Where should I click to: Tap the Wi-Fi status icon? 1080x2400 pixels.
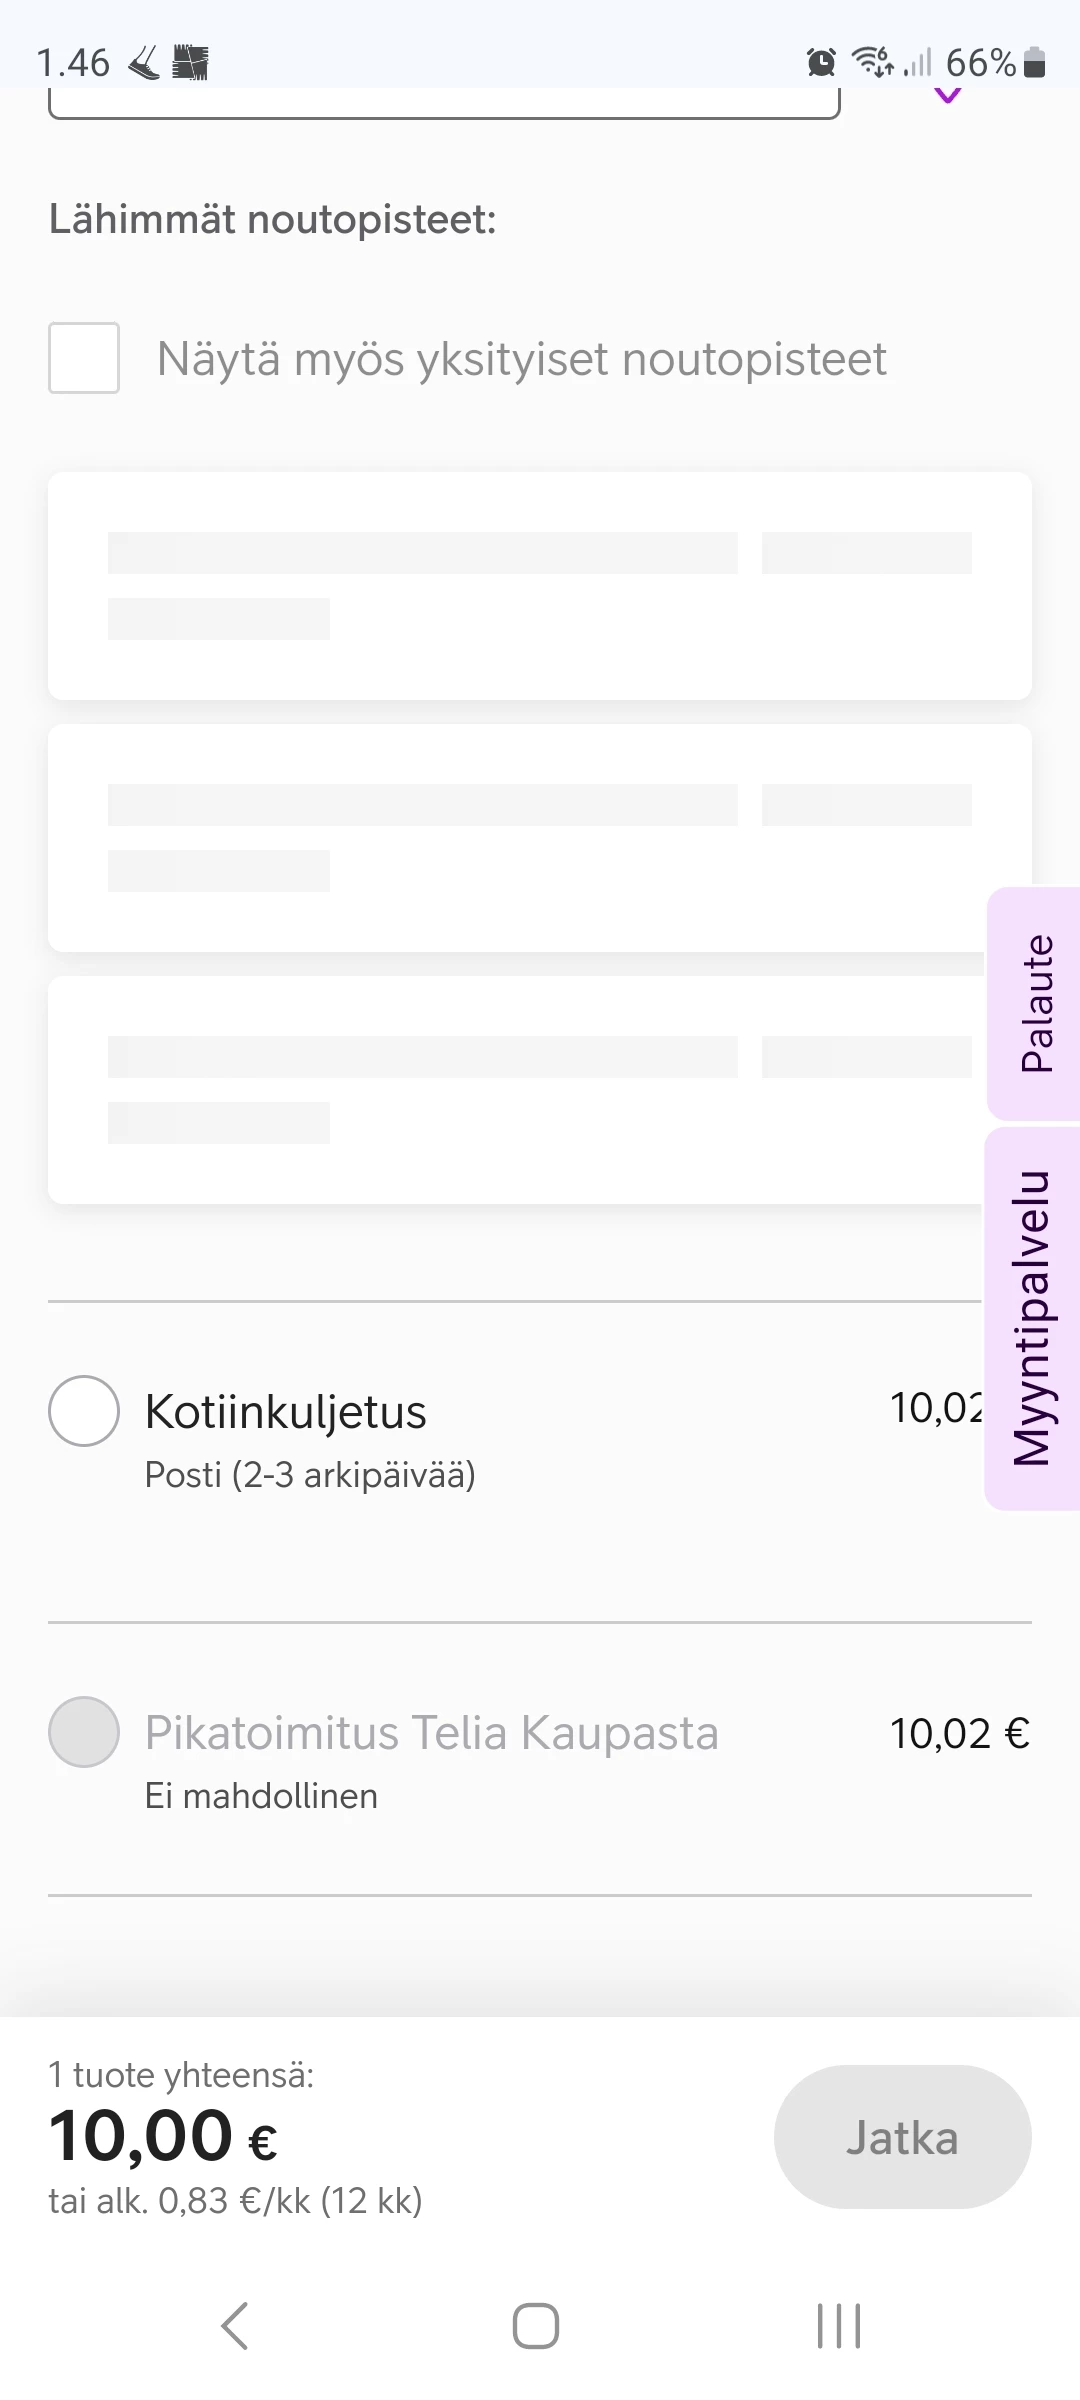pos(872,62)
